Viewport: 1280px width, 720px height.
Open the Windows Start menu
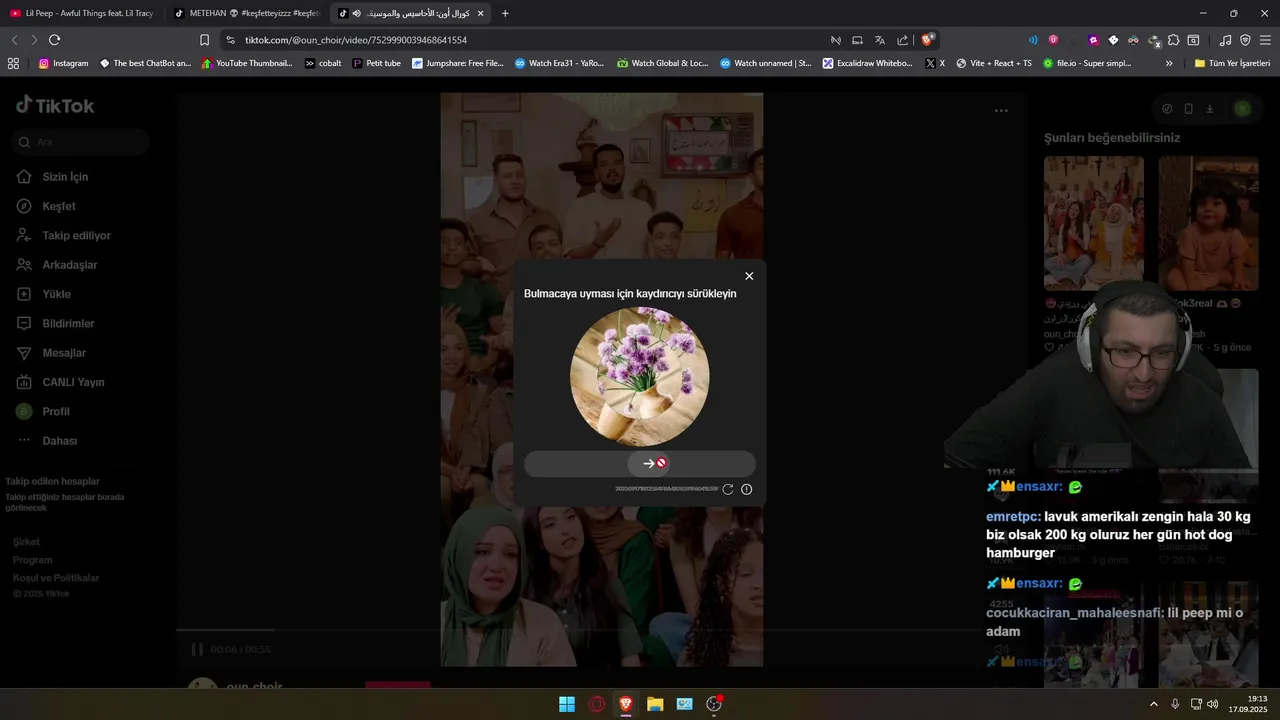[x=567, y=704]
